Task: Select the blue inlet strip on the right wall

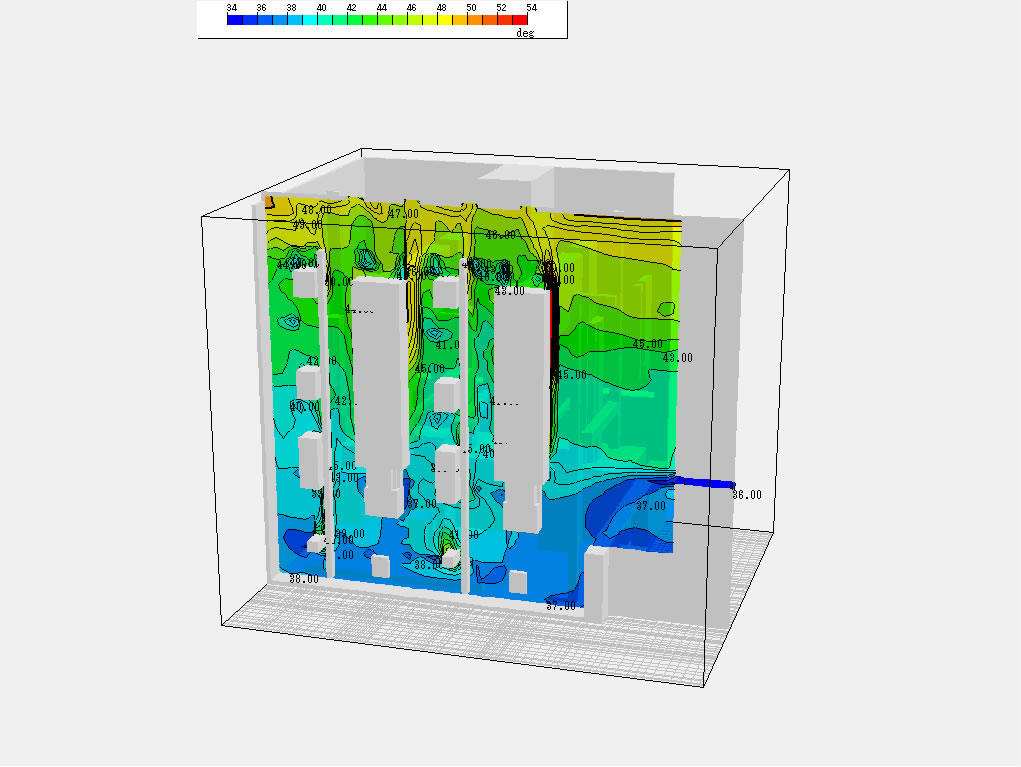Action: (x=703, y=483)
